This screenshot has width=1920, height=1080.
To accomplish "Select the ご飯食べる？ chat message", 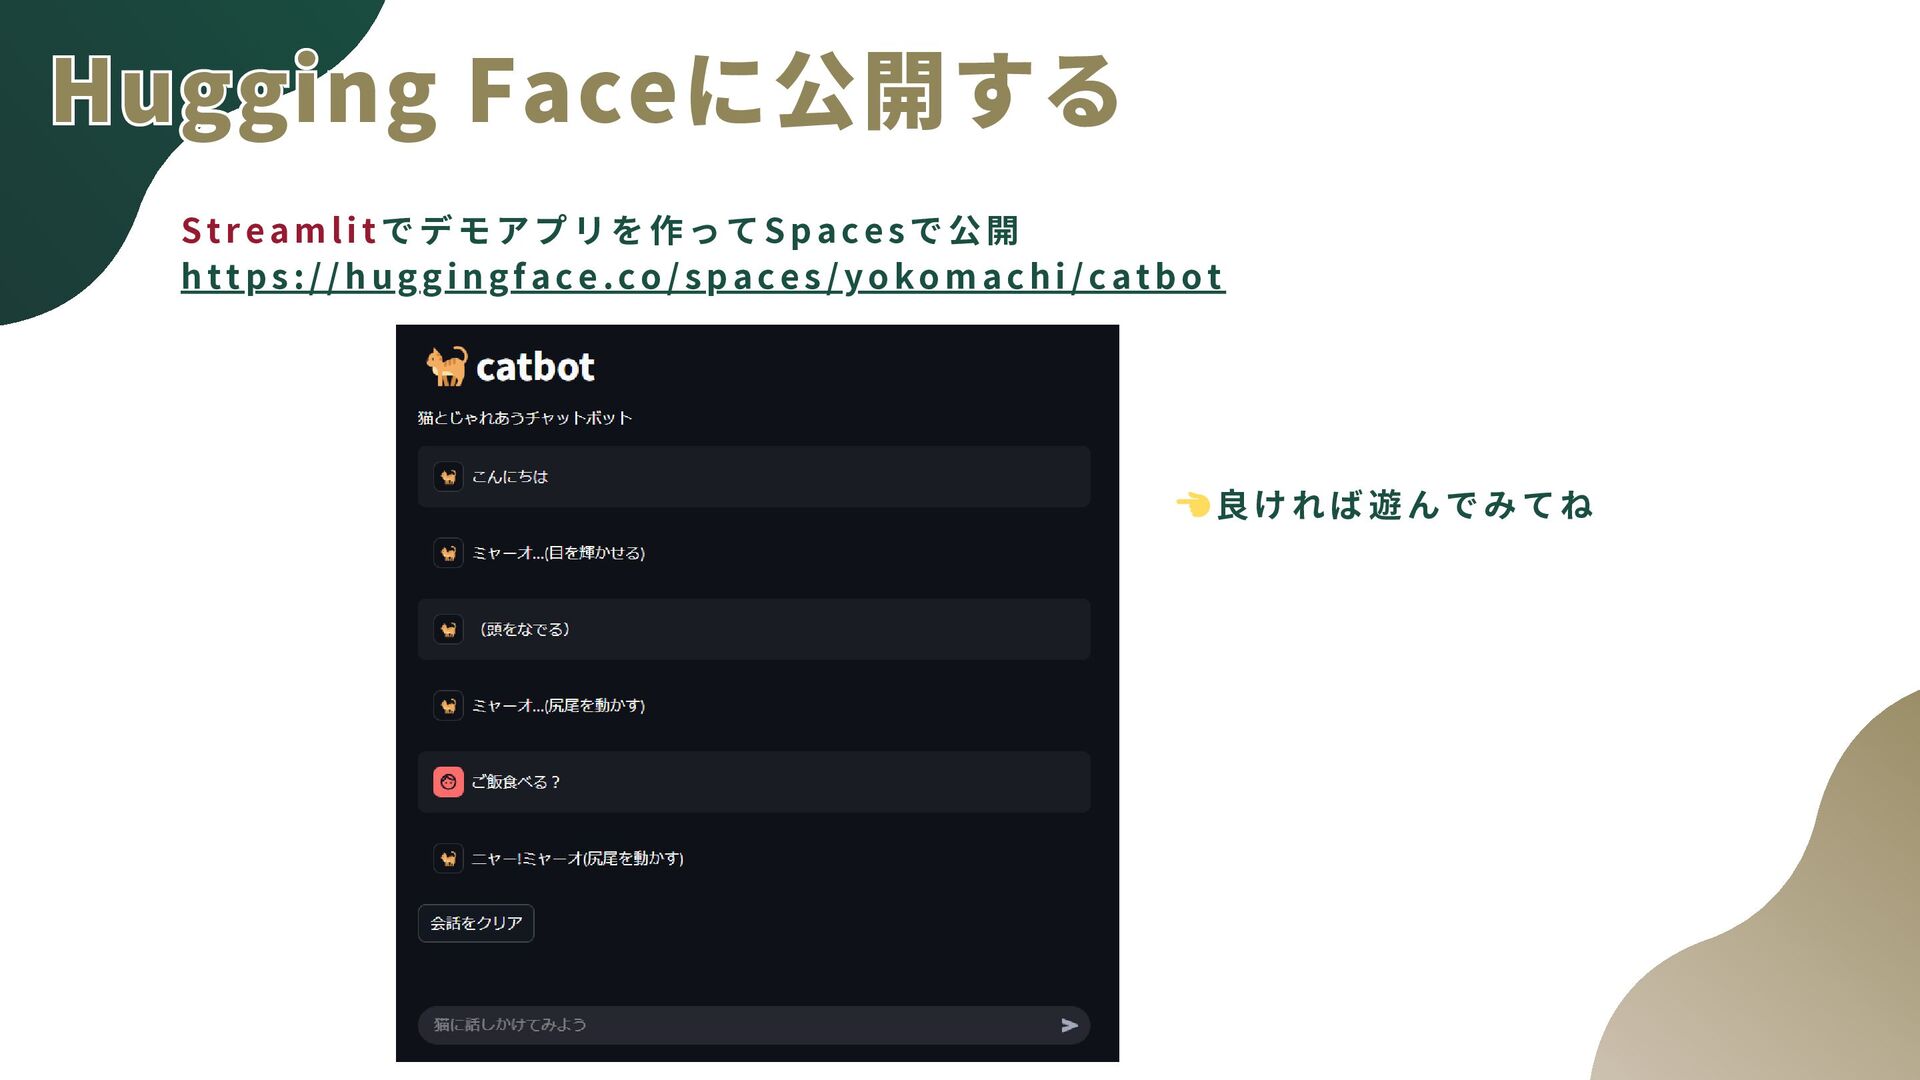I will (x=754, y=782).
